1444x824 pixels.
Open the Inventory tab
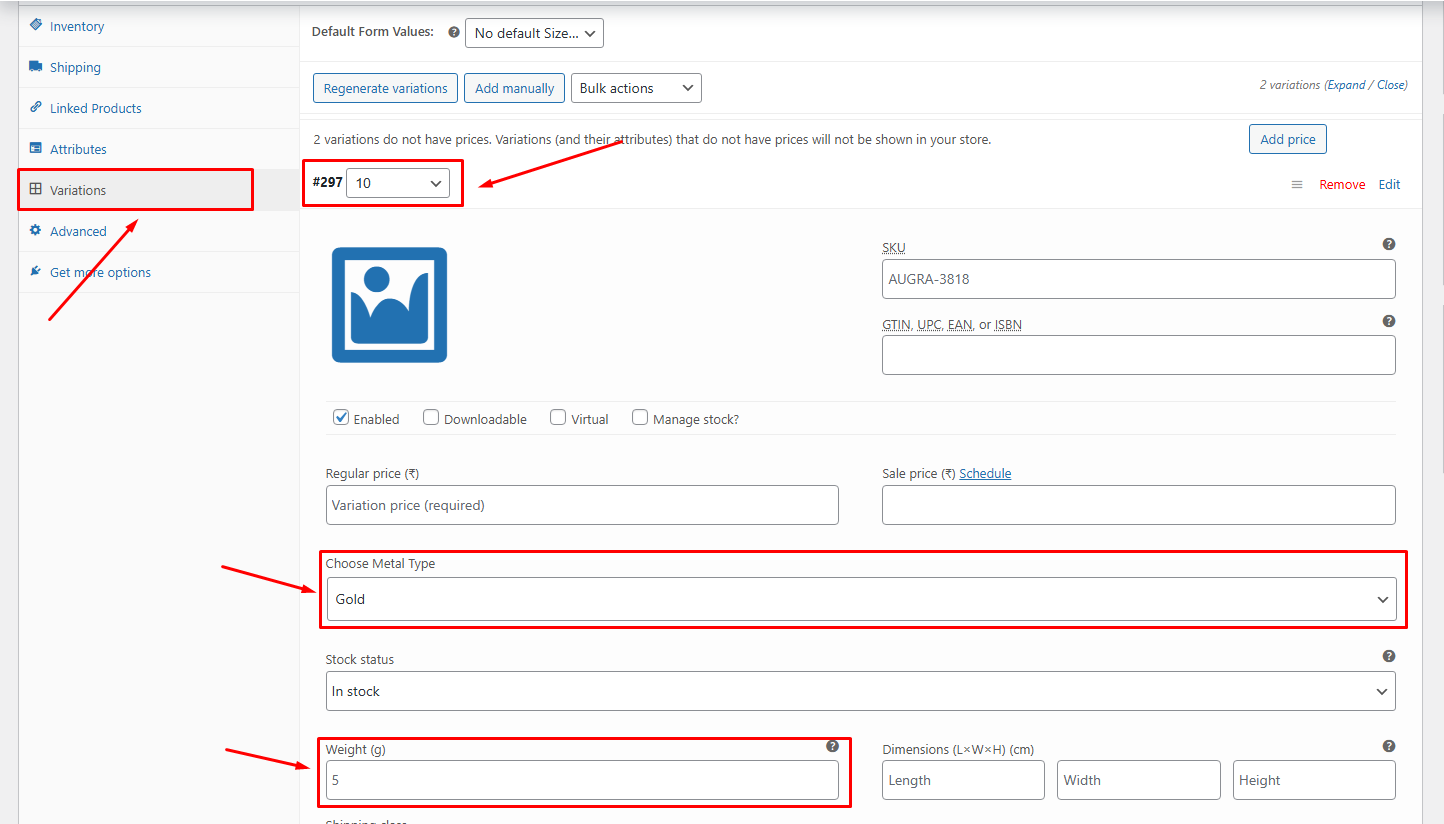click(159, 26)
